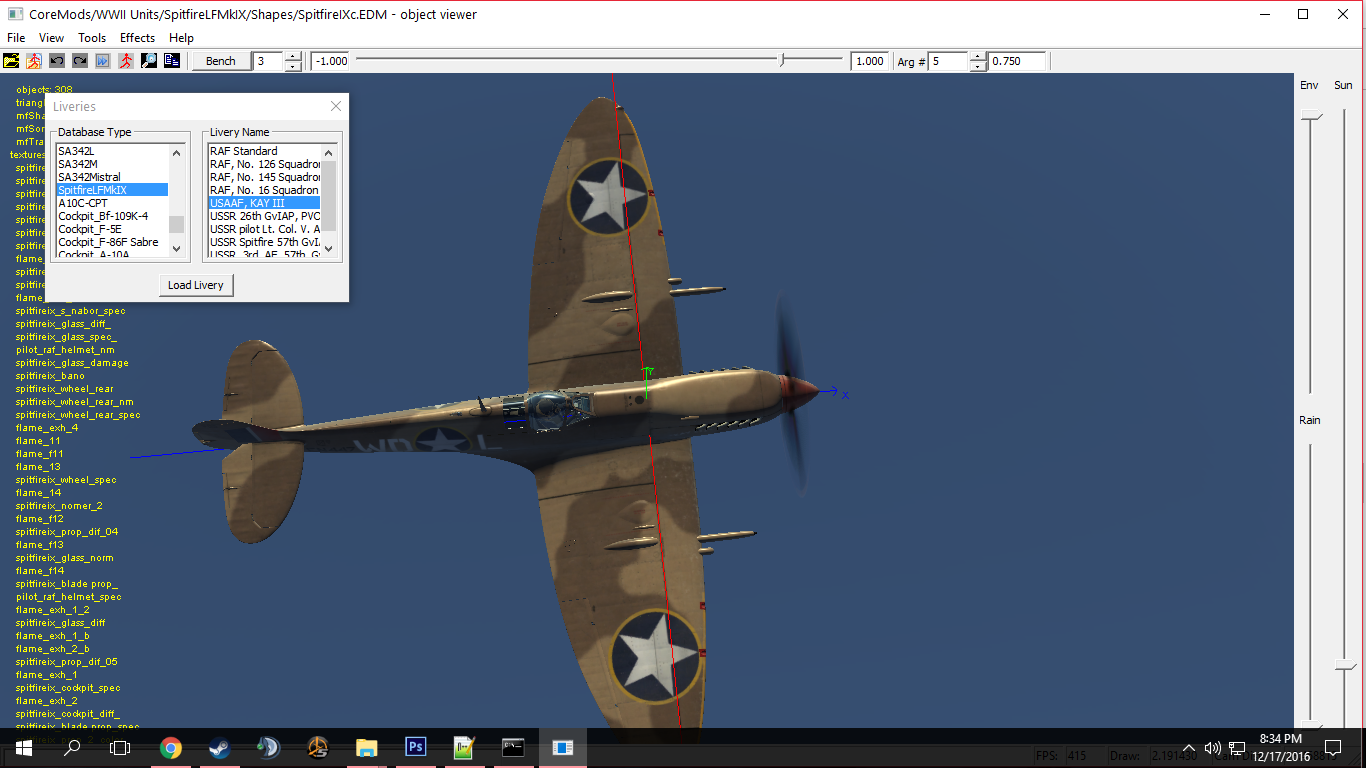1366x768 pixels.
Task: Select USSR 26th GvIAP livery
Action: pyautogui.click(x=264, y=216)
